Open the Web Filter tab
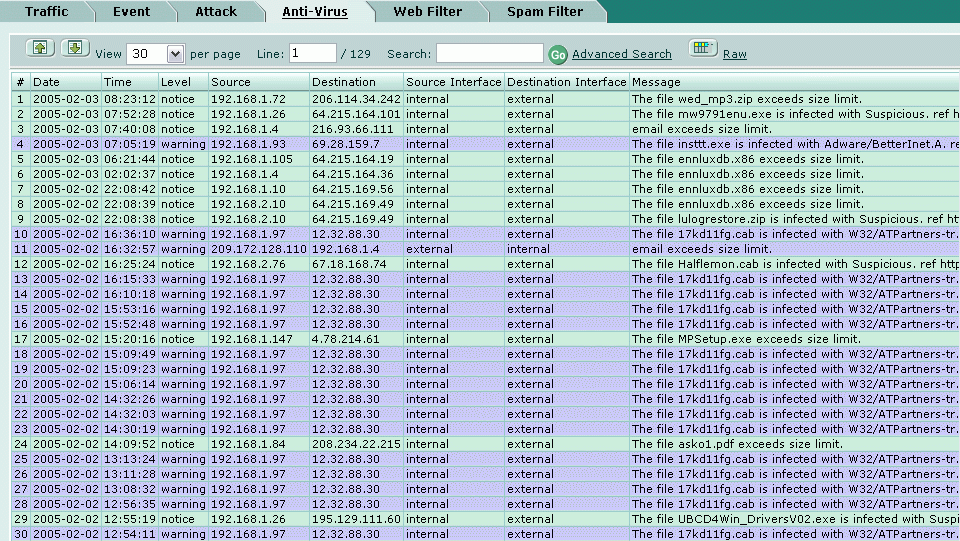 (x=427, y=11)
